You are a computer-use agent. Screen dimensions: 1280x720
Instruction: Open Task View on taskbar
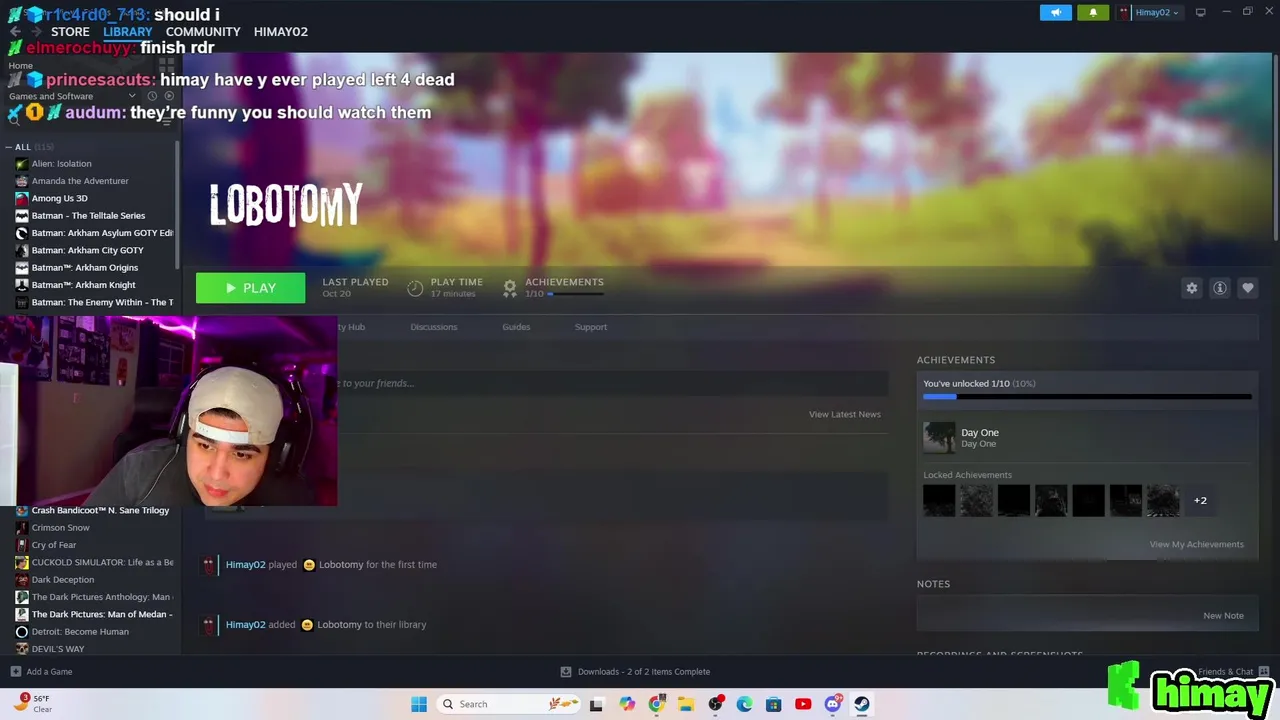click(x=596, y=704)
